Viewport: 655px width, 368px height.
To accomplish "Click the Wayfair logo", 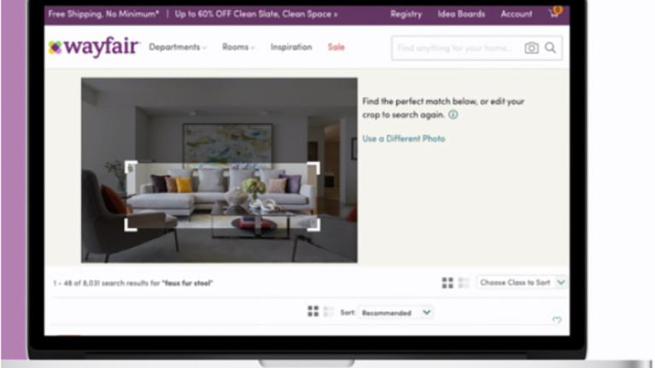I will pos(93,47).
